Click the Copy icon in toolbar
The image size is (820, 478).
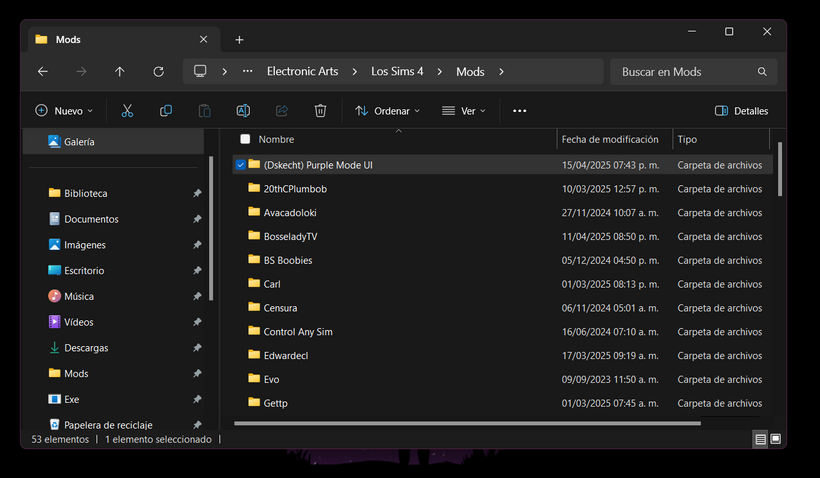(x=166, y=111)
